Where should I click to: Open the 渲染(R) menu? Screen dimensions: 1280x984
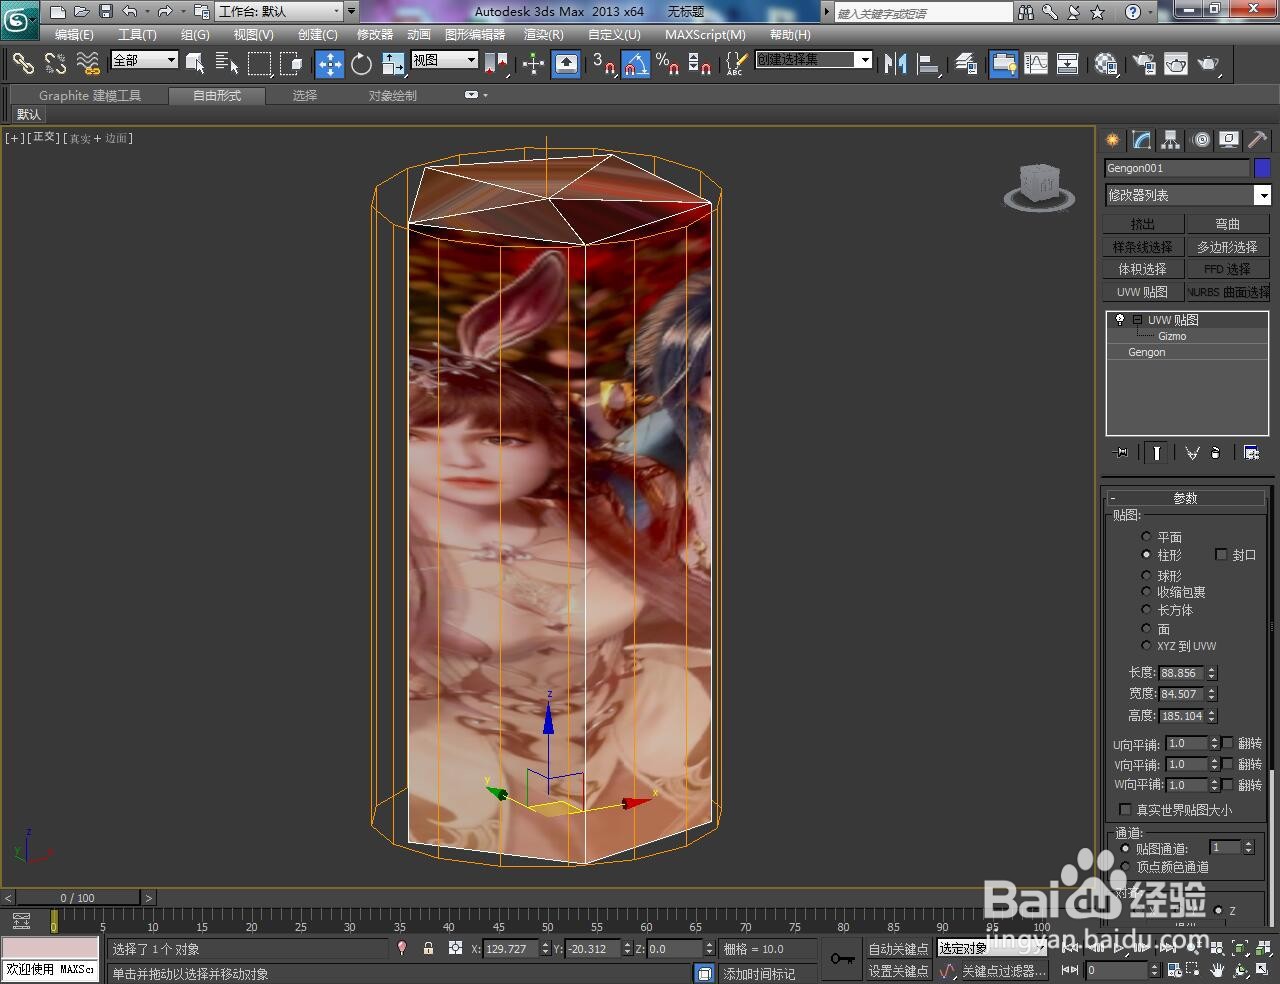[543, 35]
